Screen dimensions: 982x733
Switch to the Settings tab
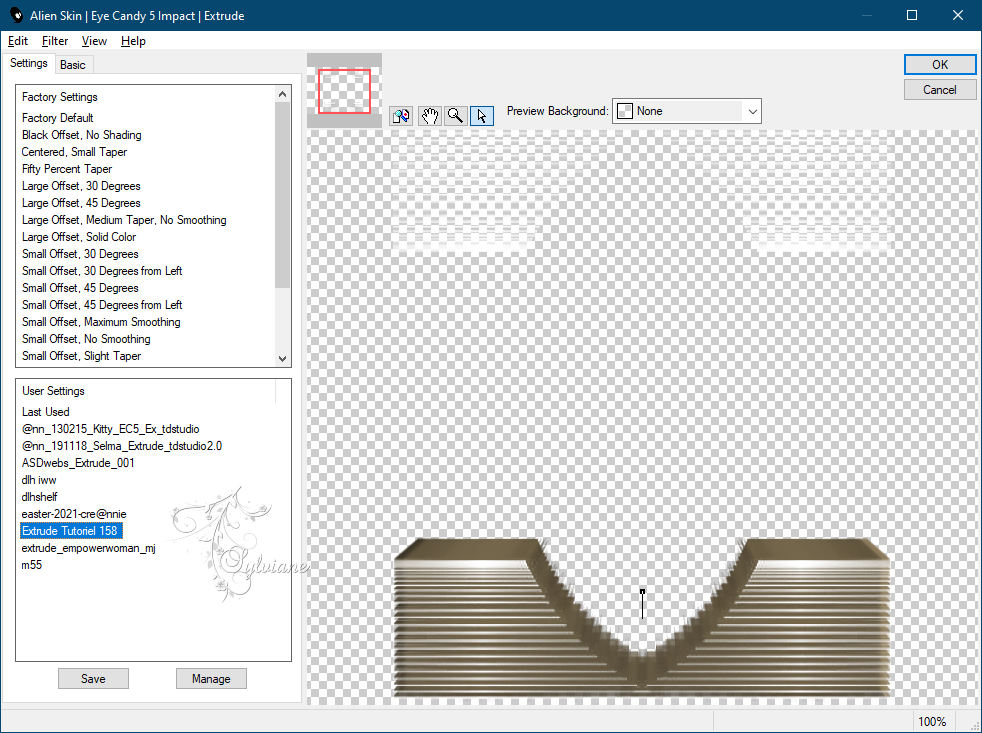29,63
